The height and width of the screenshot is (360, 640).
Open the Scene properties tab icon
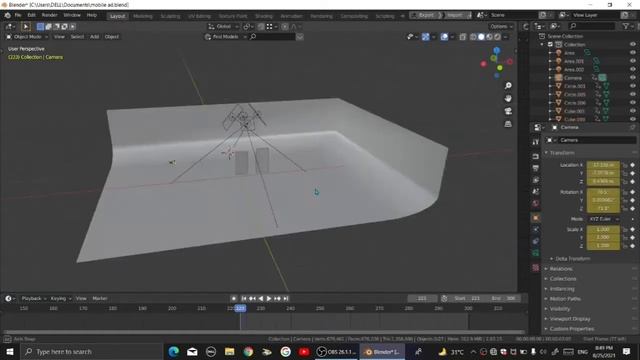point(536,191)
